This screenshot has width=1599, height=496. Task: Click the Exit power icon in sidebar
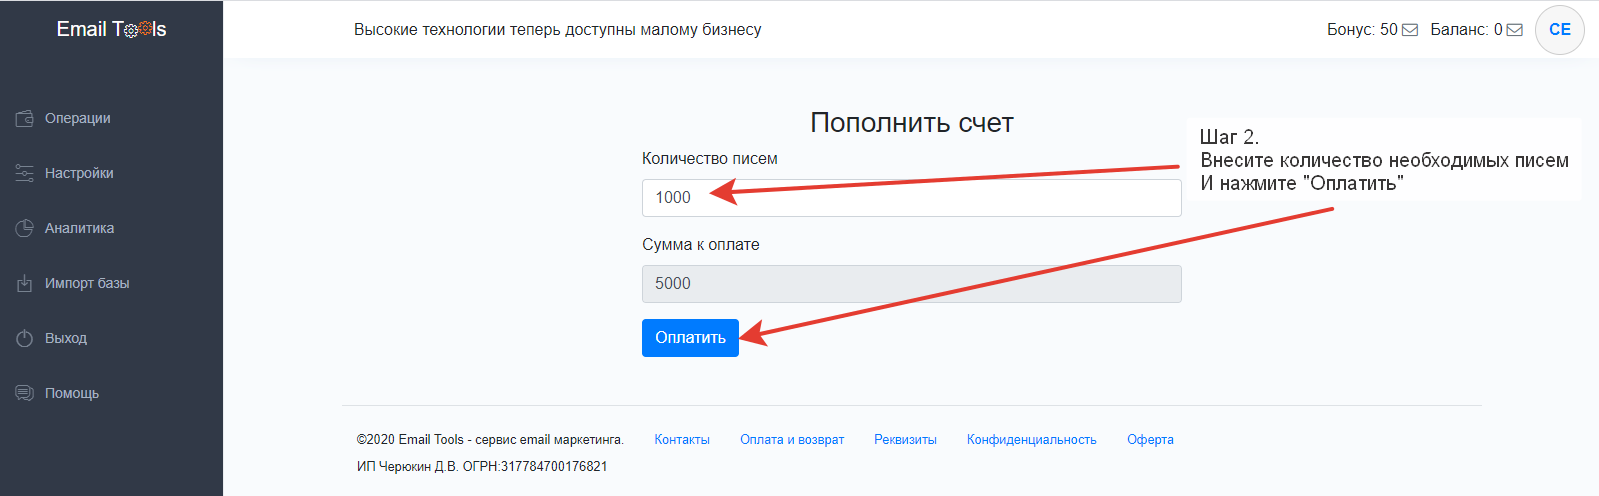[25, 339]
